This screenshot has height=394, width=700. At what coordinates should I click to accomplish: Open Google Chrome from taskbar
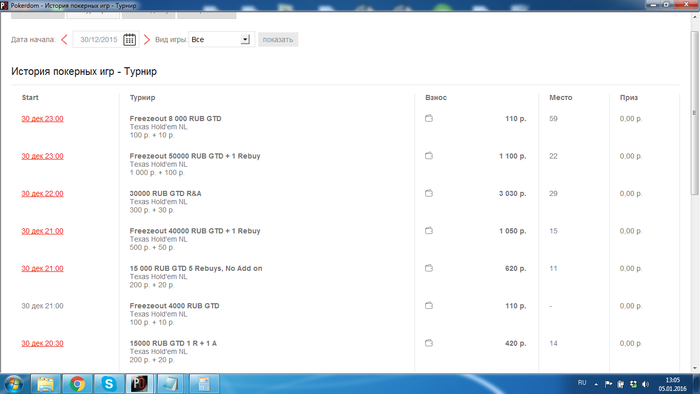pos(77,384)
